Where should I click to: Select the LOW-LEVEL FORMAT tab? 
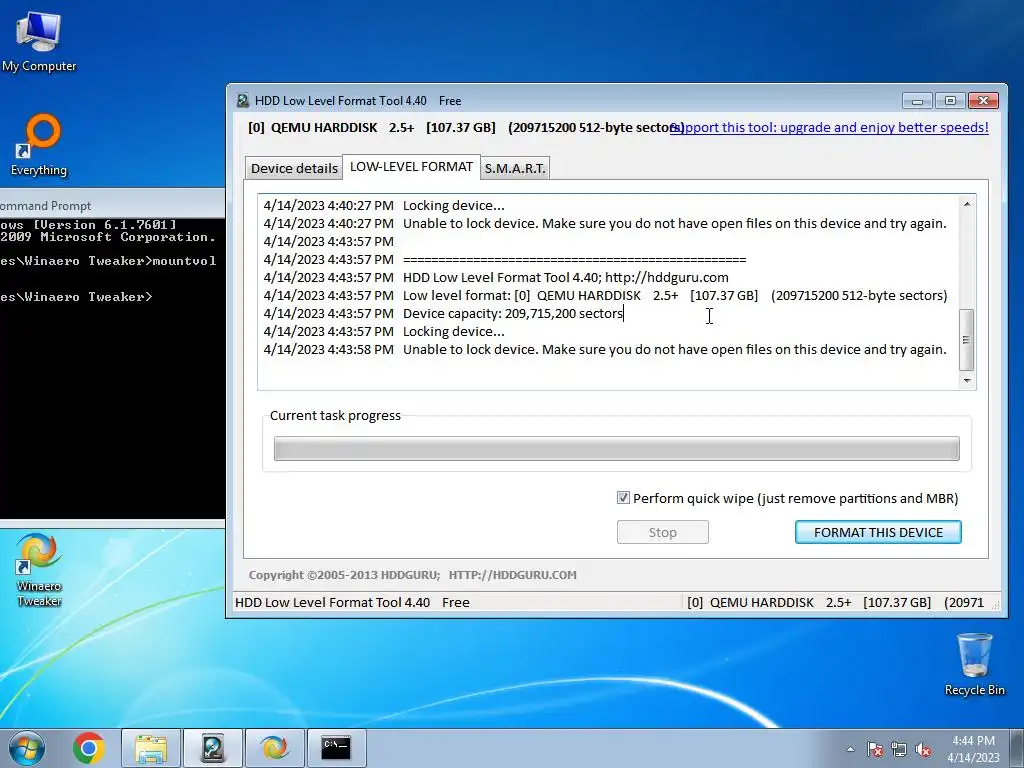click(411, 167)
